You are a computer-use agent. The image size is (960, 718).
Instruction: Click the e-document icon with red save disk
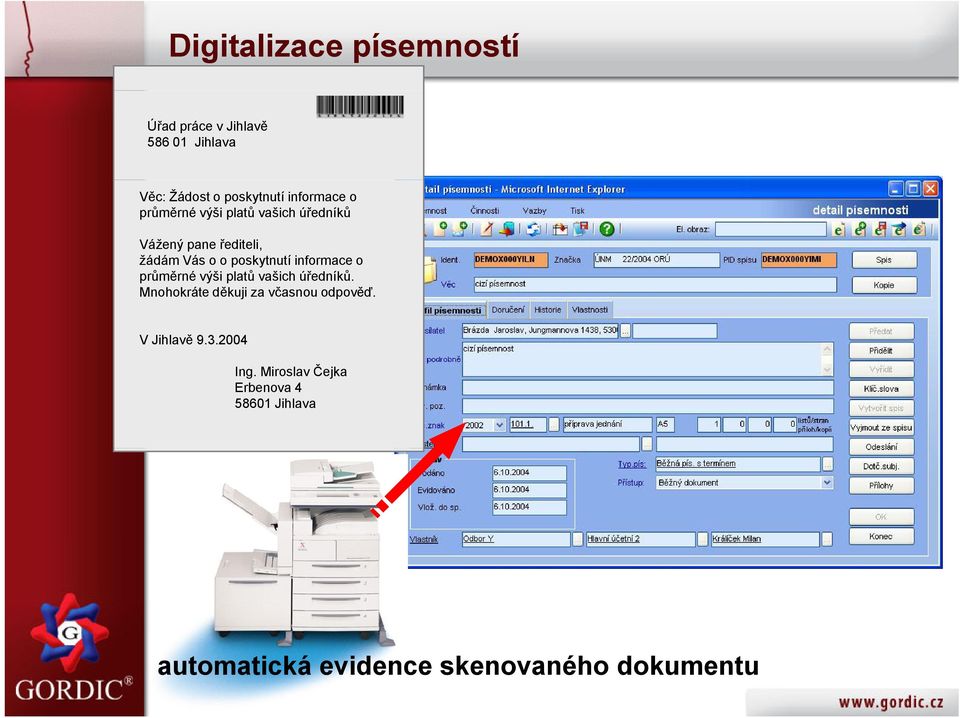880,230
